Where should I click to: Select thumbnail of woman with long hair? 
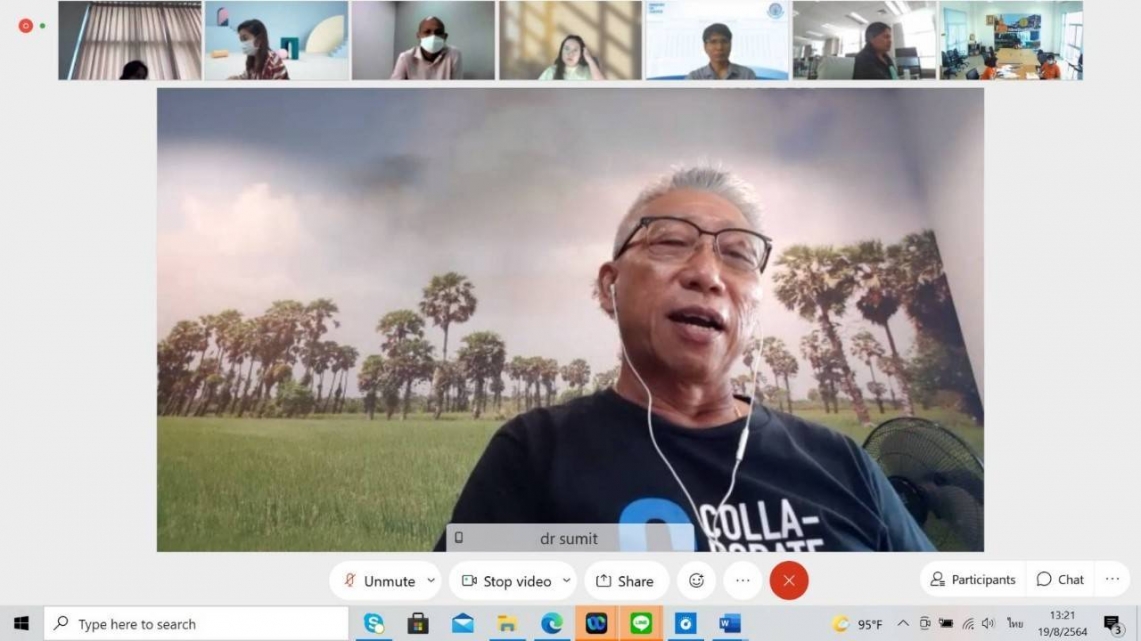[x=570, y=40]
